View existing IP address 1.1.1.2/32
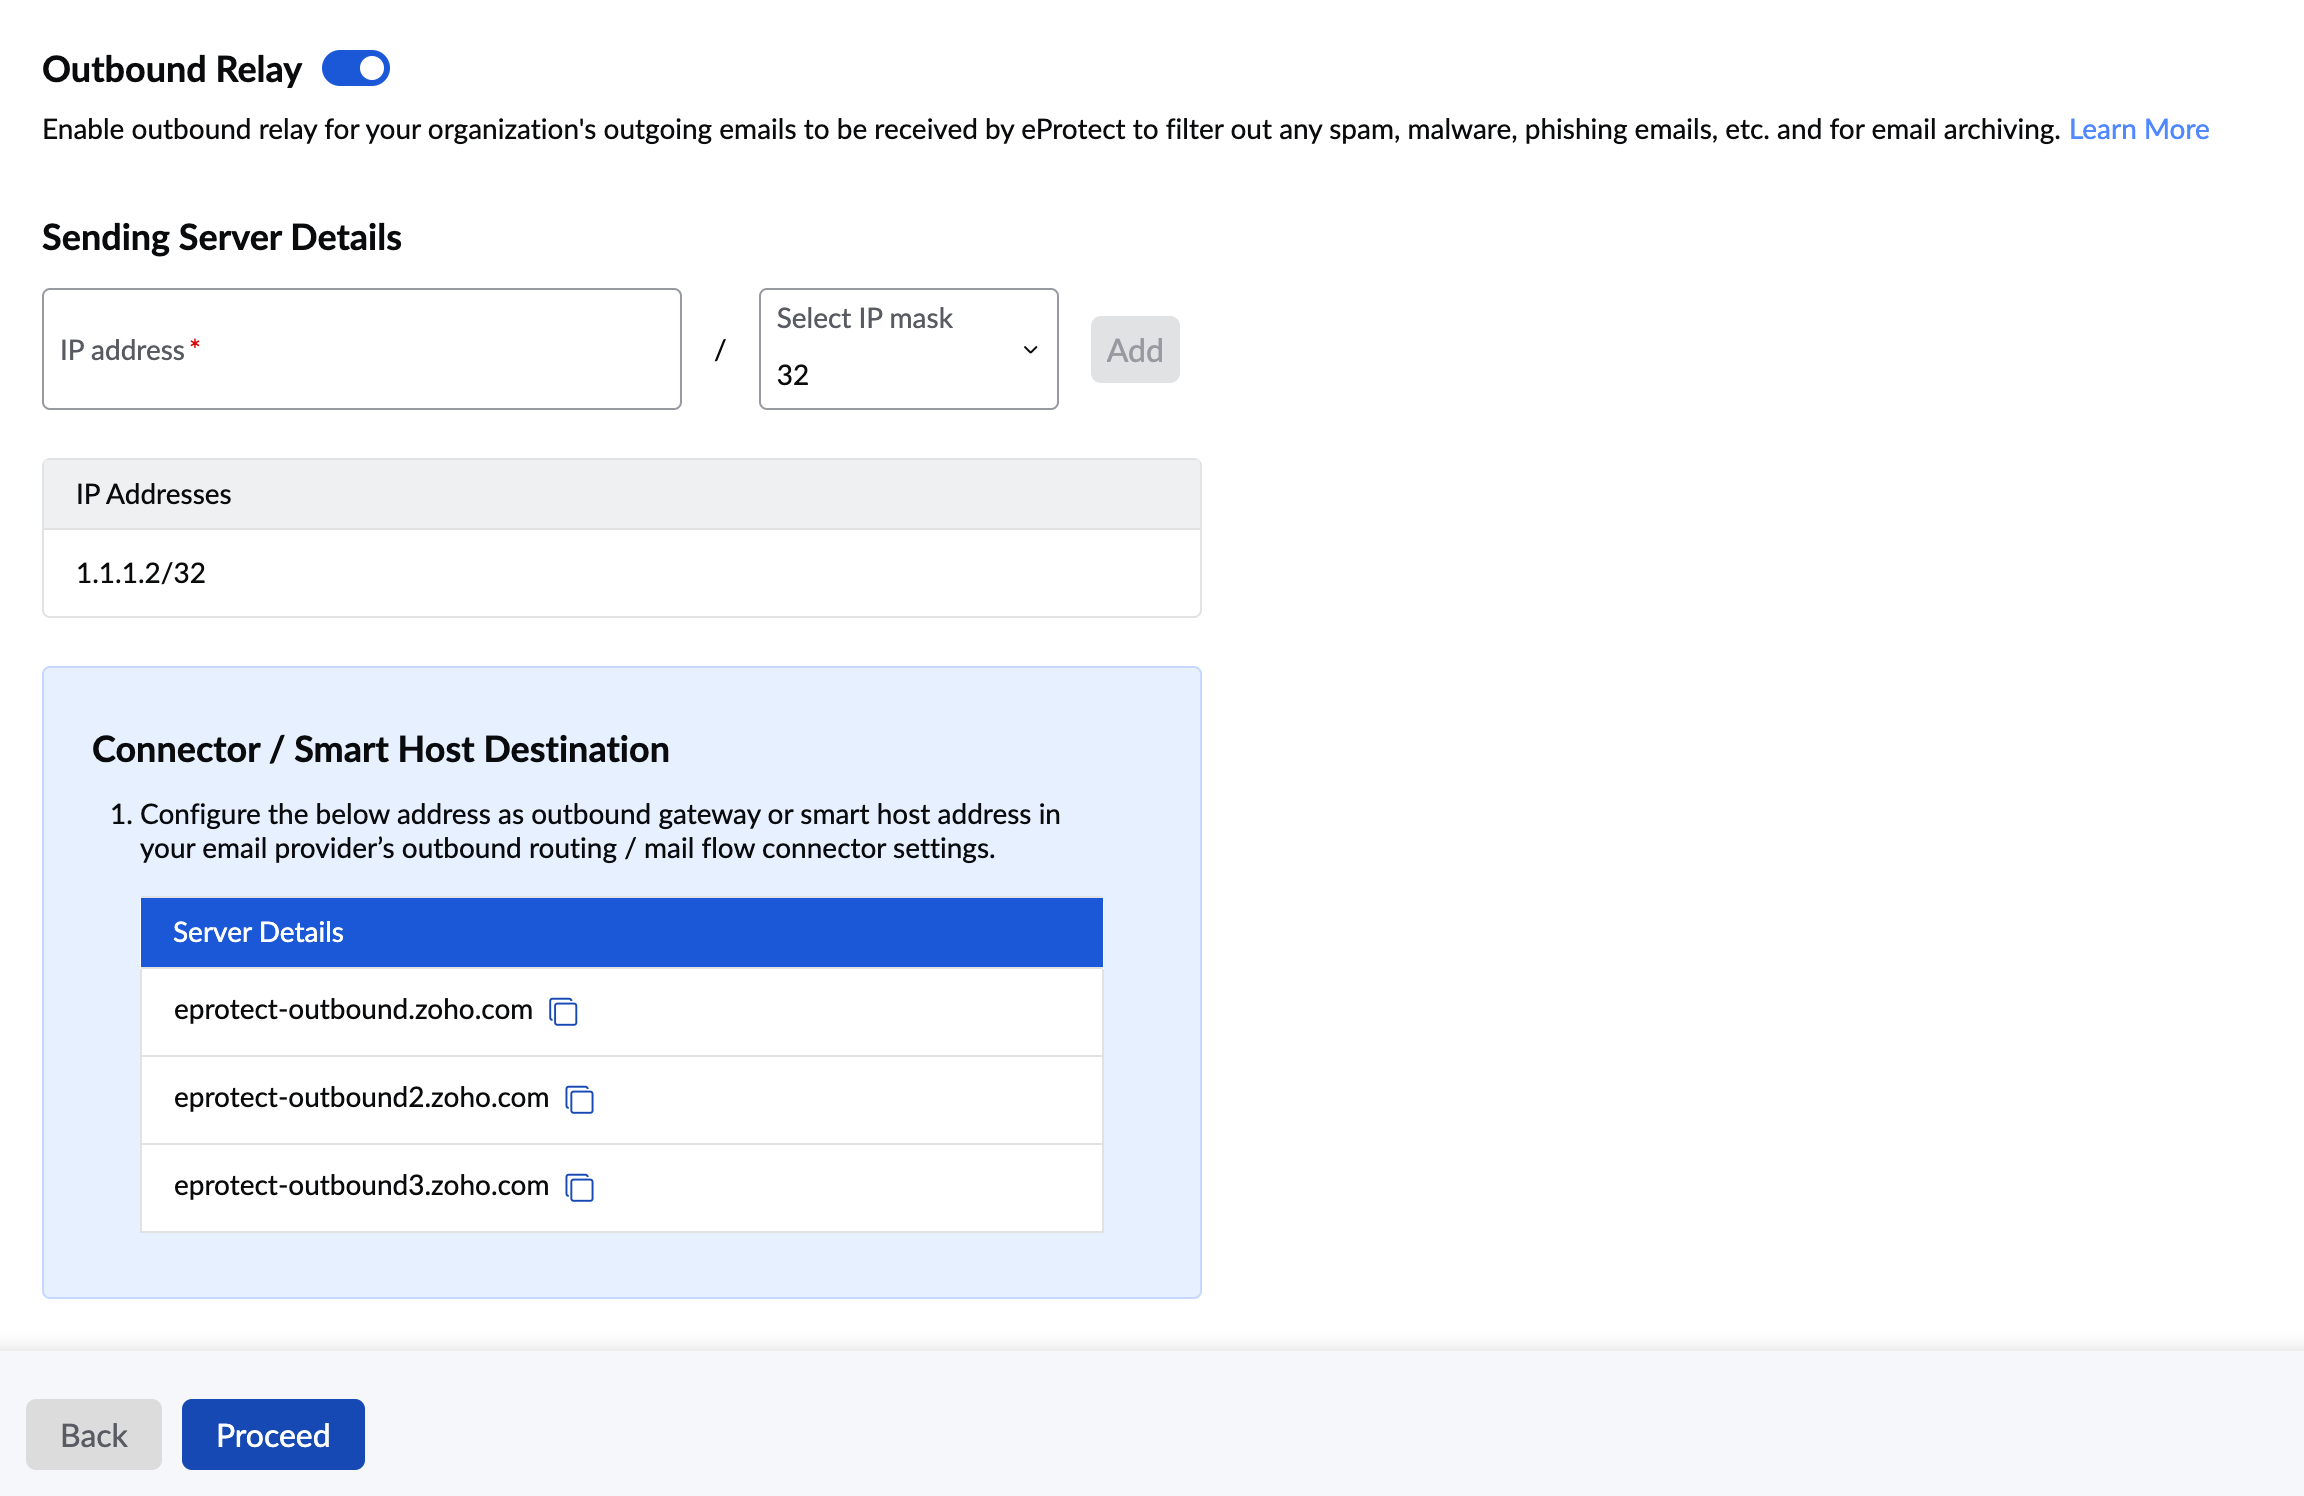The width and height of the screenshot is (2304, 1496). coord(139,573)
